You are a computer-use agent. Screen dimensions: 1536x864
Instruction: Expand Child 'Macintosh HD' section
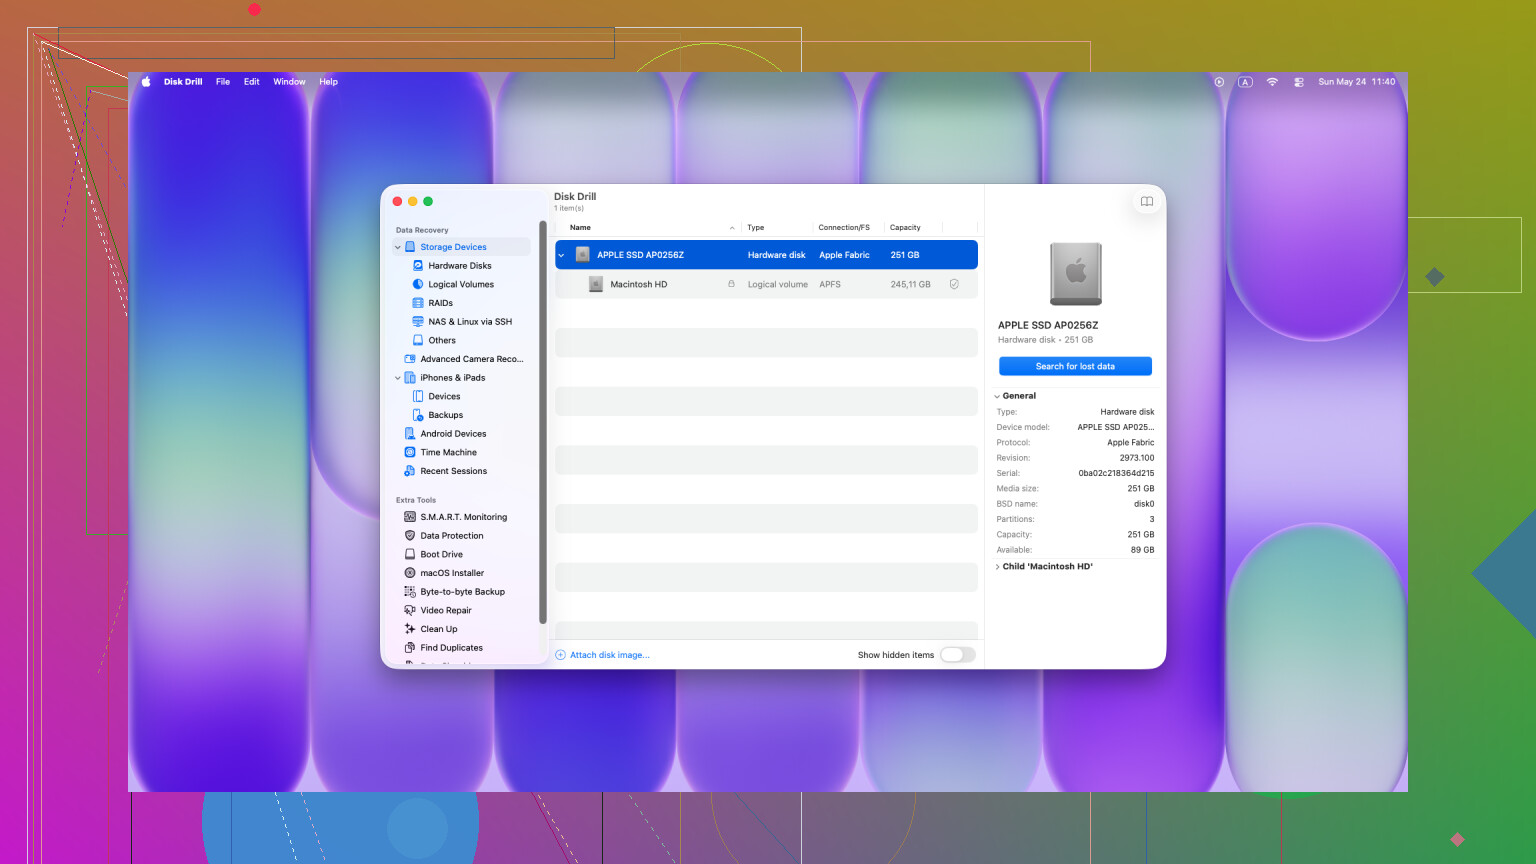pyautogui.click(x=997, y=567)
